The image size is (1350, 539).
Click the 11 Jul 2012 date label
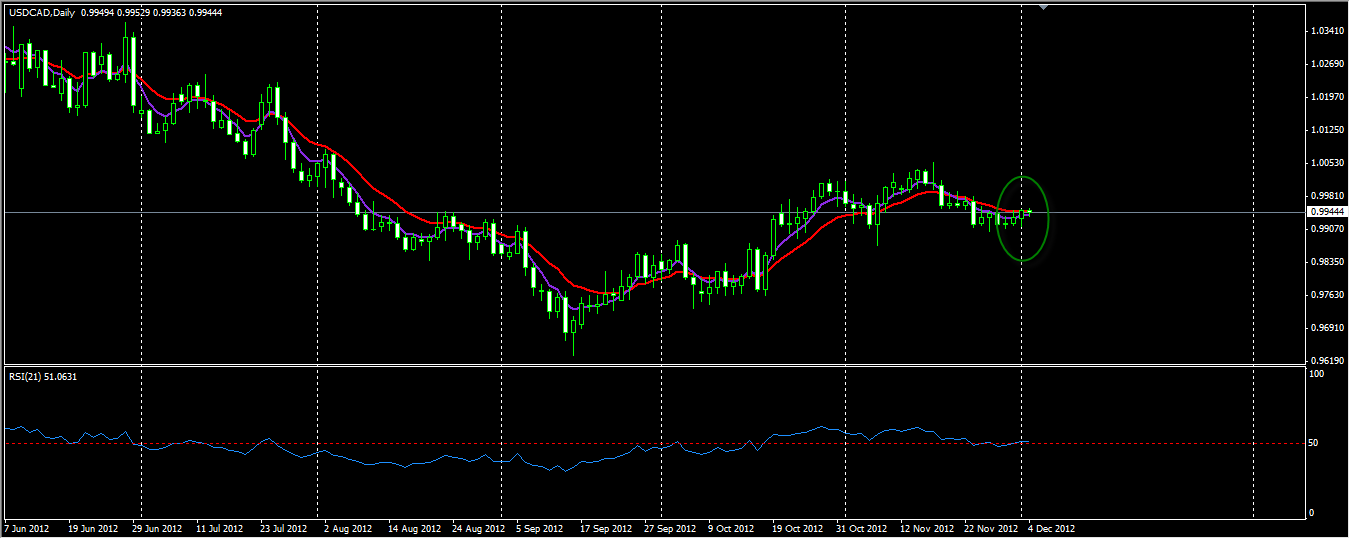pyautogui.click(x=219, y=528)
